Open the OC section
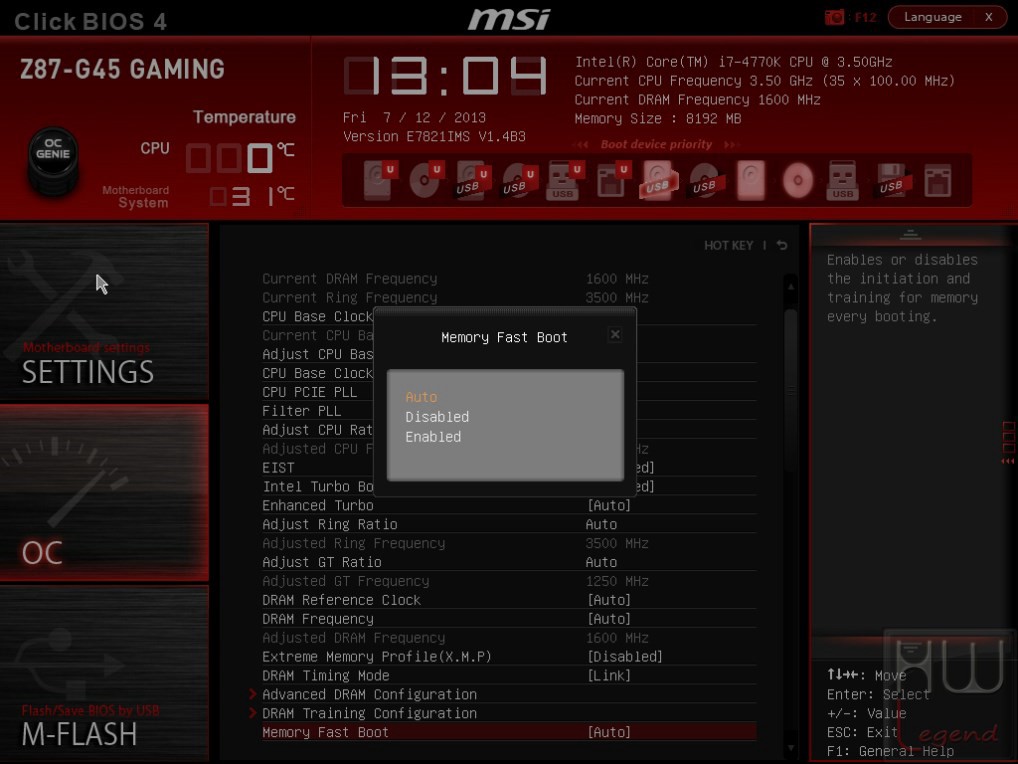 coord(104,493)
